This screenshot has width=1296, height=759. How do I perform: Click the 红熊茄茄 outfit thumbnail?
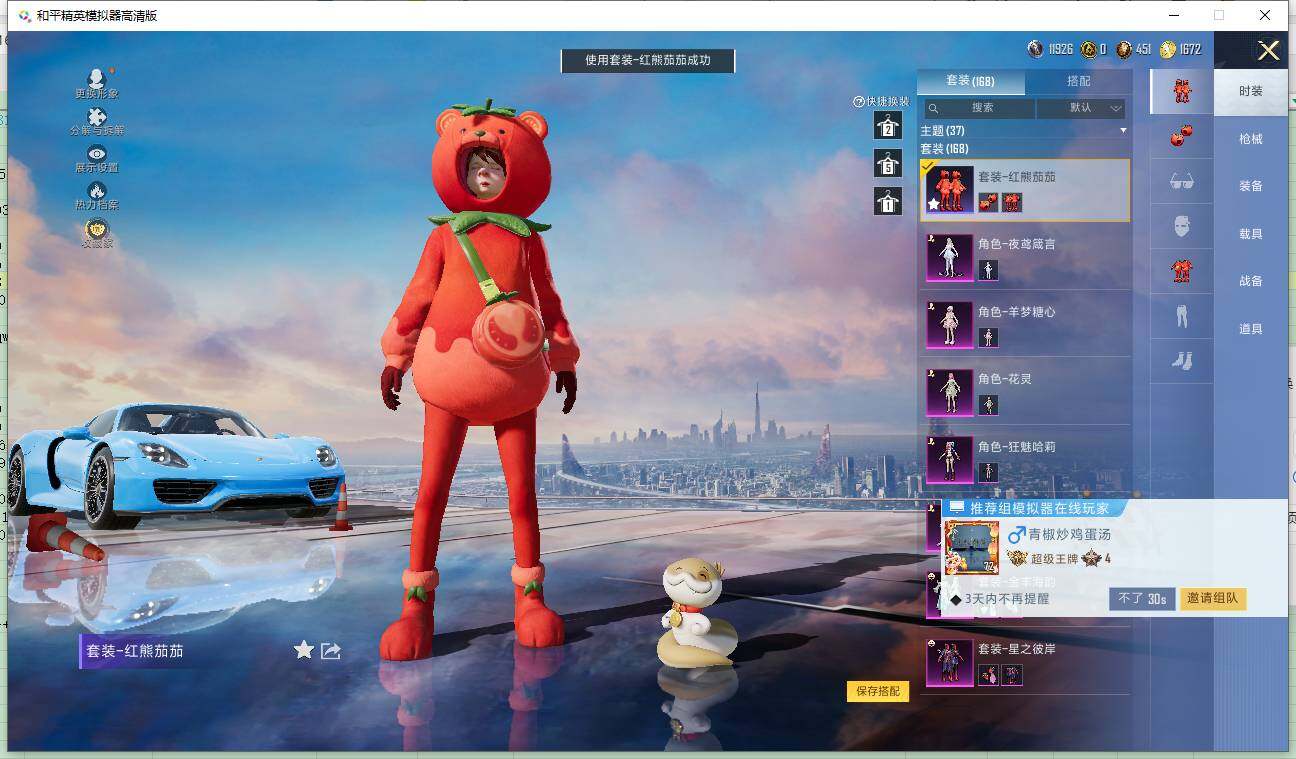tap(949, 189)
